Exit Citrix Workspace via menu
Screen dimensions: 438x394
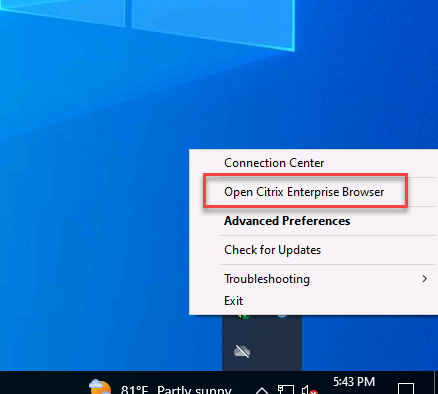313,301
